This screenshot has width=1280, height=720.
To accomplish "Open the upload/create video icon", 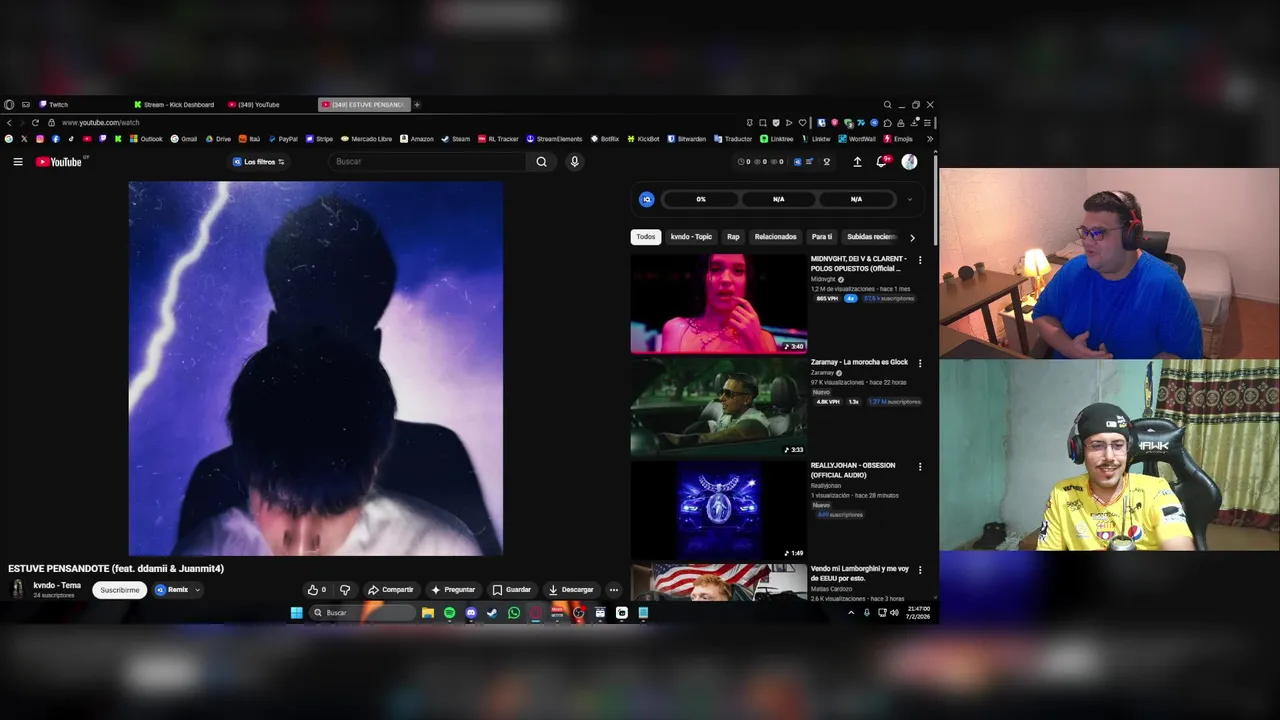I will coord(857,162).
